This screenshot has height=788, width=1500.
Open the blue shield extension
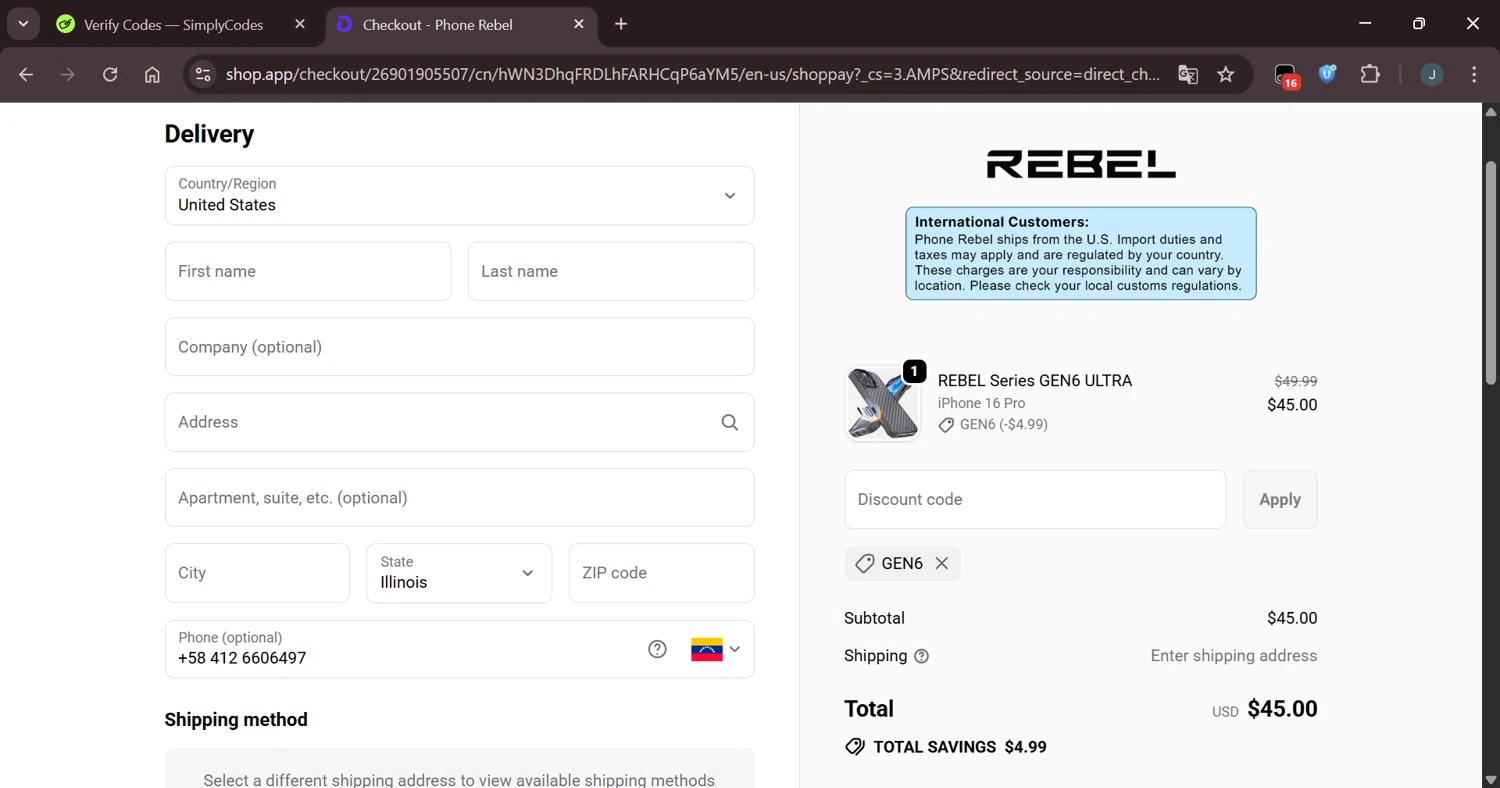coord(1328,74)
